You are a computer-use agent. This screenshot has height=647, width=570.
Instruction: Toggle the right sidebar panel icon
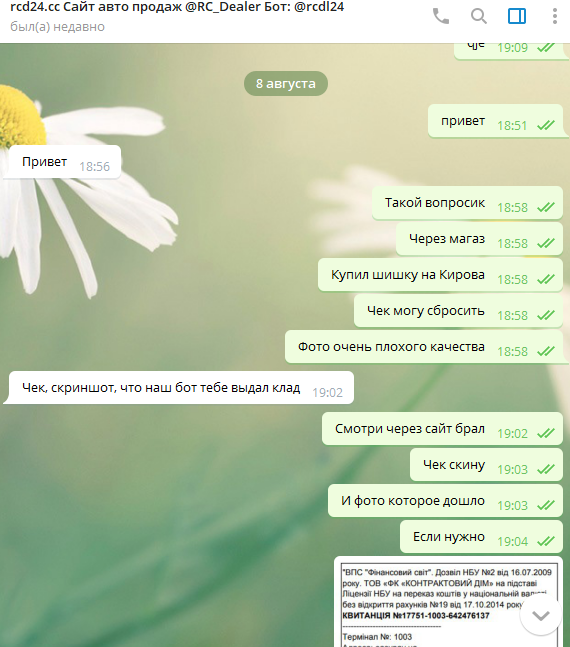(517, 17)
